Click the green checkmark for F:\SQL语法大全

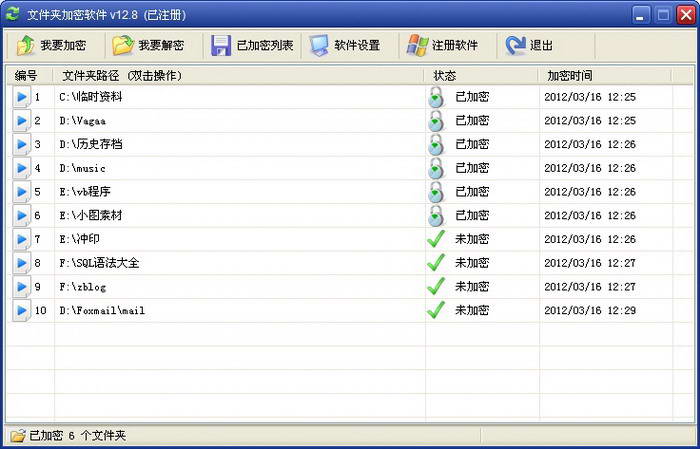(436, 262)
